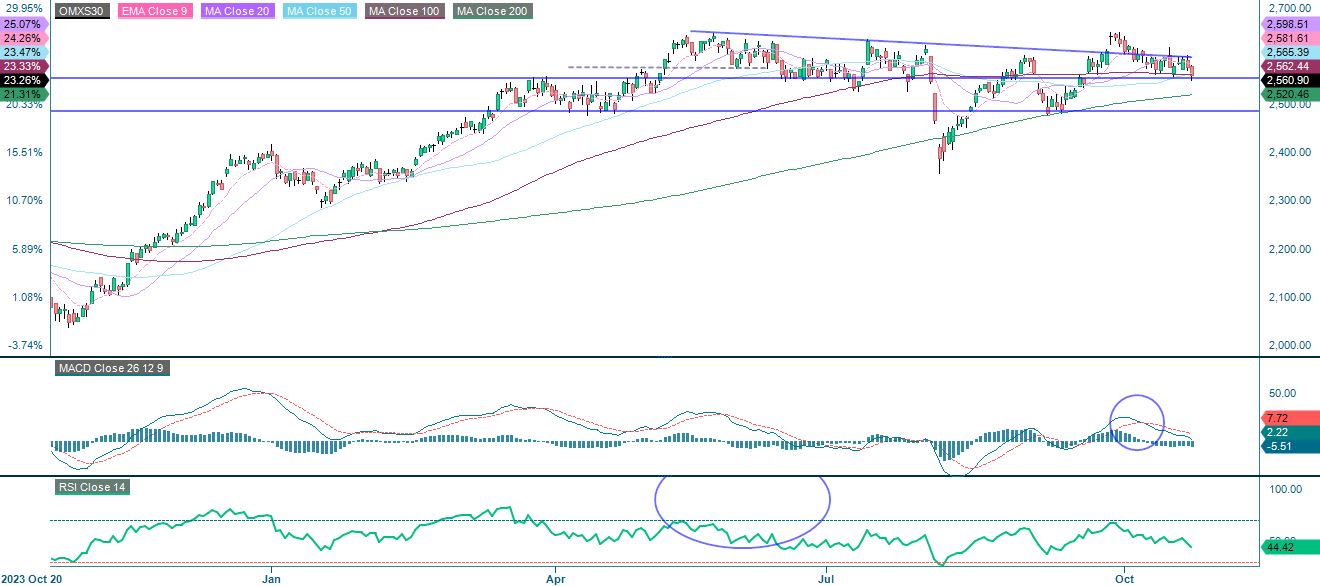
Task: Select the 21.31% left axis tag
Action: coord(24,94)
